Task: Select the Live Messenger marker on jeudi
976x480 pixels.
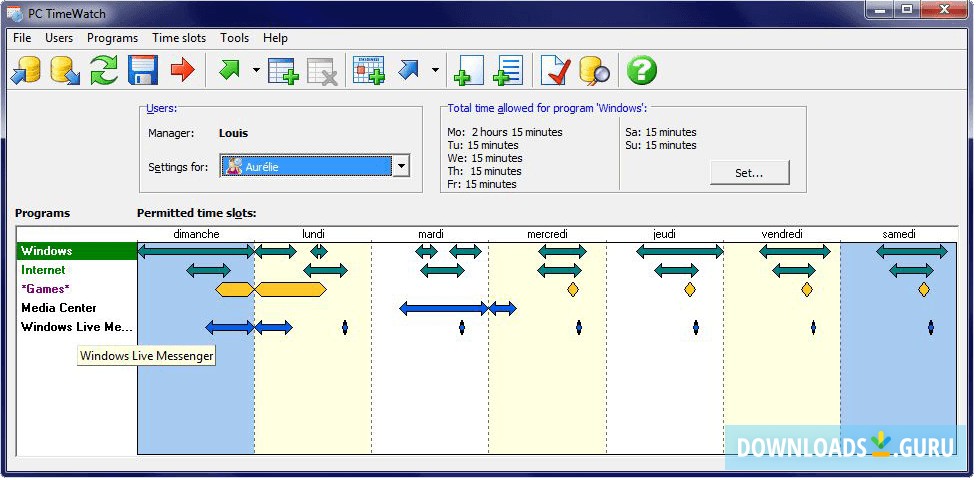Action: click(696, 327)
